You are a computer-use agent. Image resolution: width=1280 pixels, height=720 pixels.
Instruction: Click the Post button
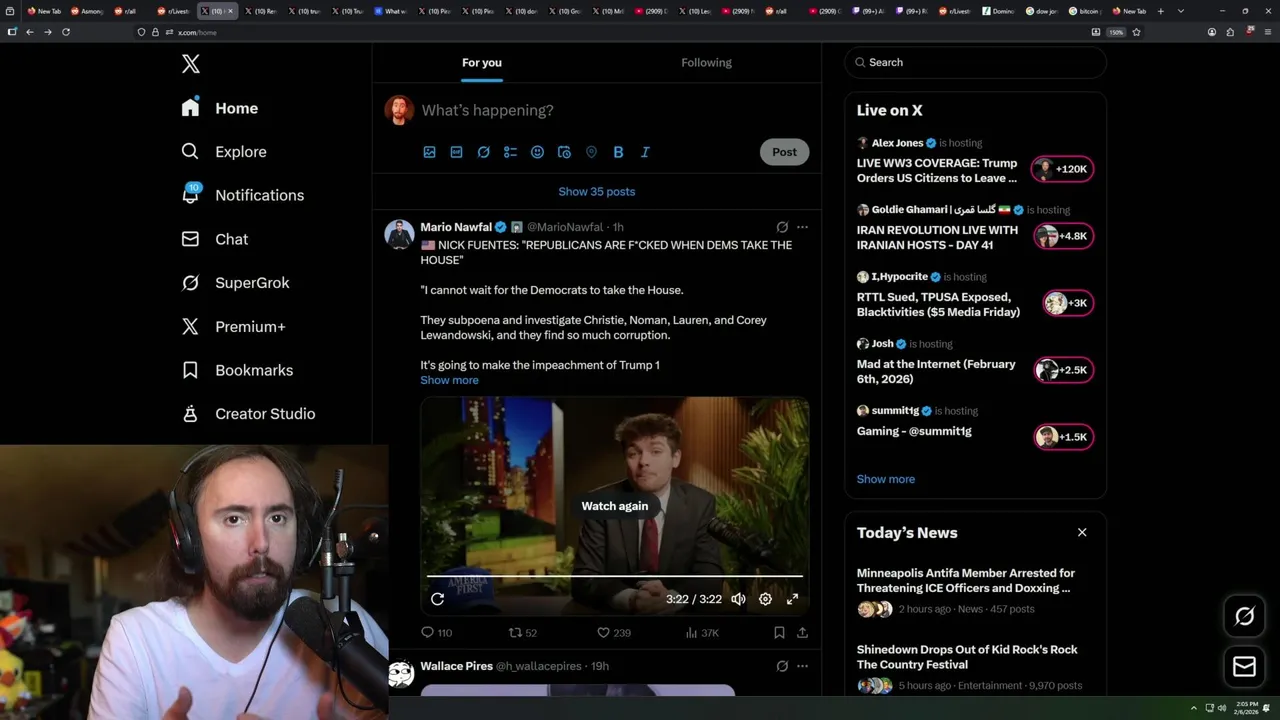coord(784,152)
